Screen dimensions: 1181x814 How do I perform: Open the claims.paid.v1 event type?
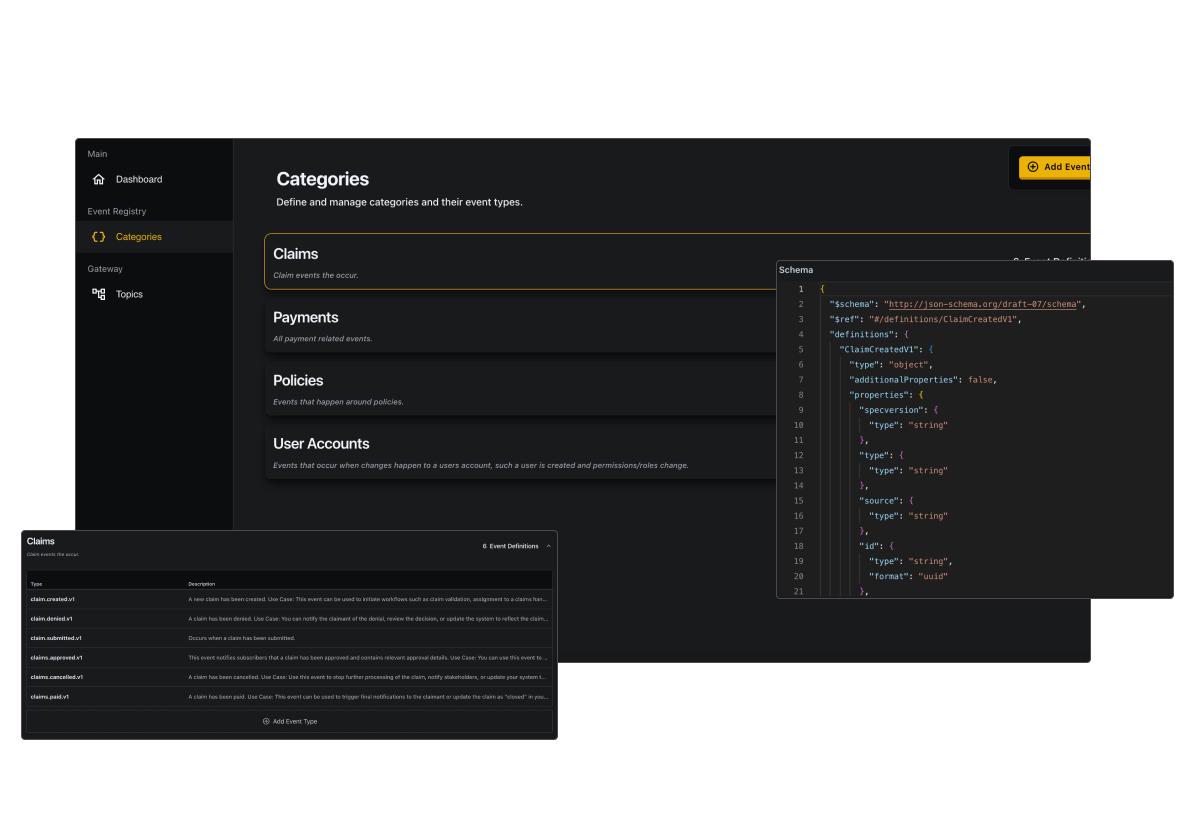[x=50, y=696]
